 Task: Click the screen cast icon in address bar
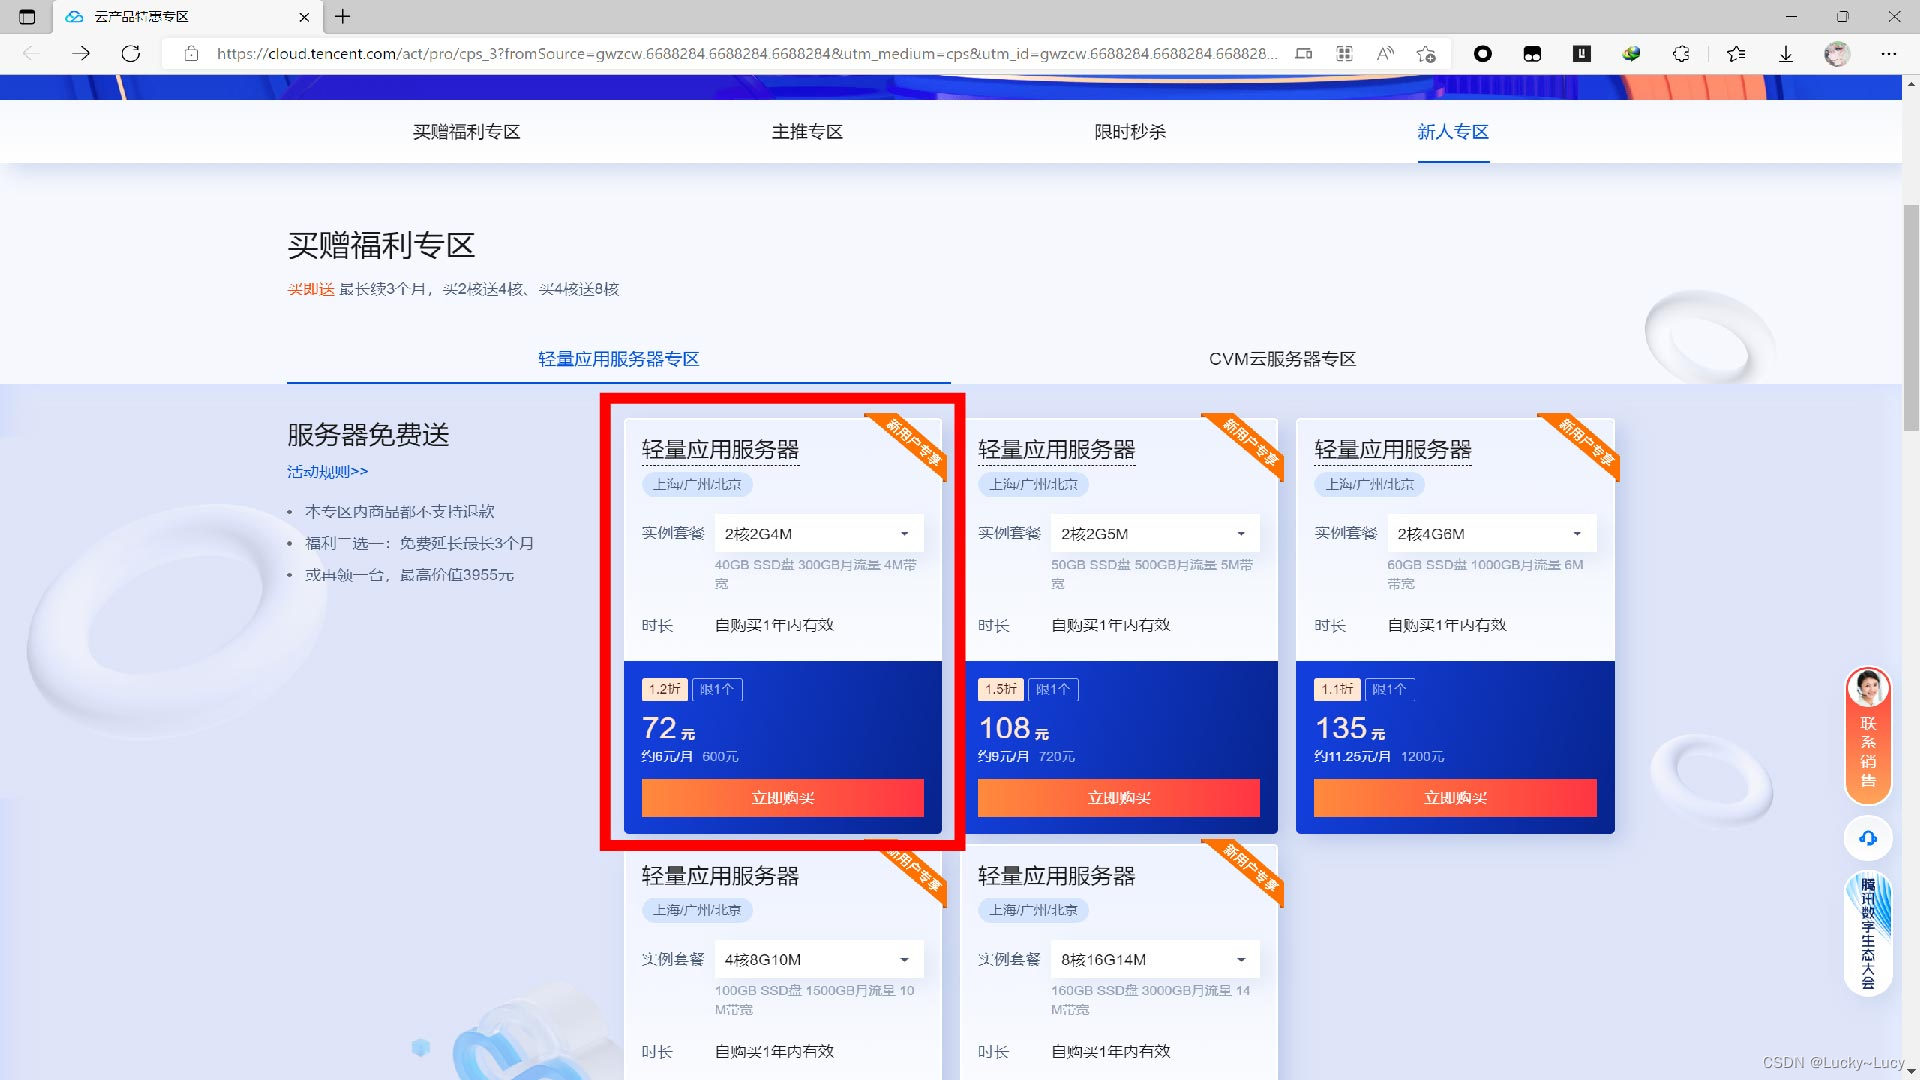pos(1304,54)
